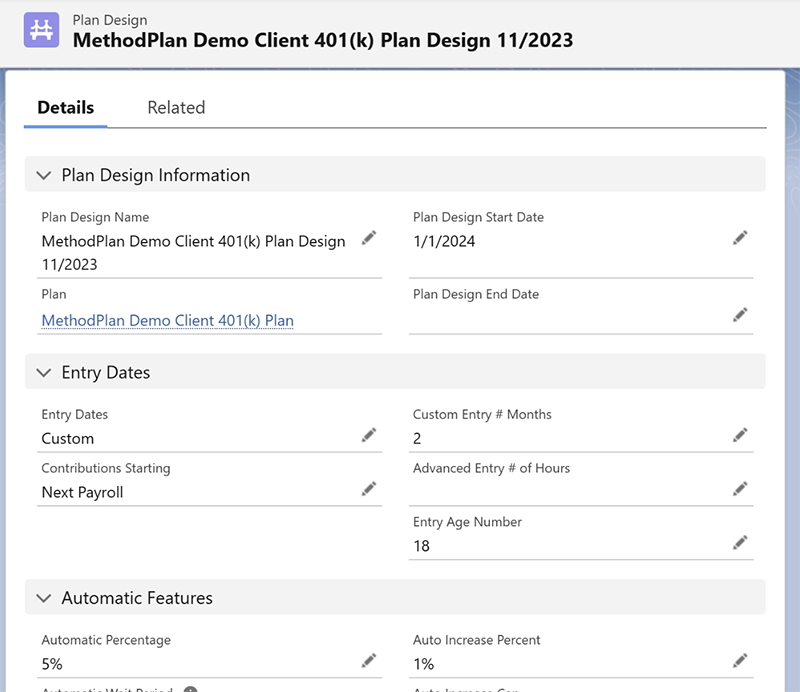Click edit pencil next to Entry Dates
Viewport: 800px width, 692px height.
[x=369, y=434]
